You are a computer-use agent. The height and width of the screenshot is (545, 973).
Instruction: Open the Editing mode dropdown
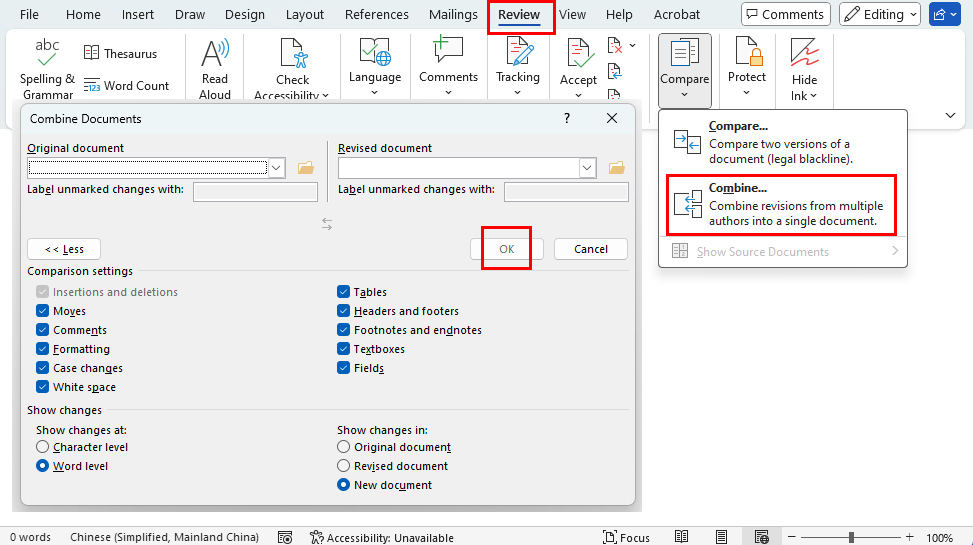point(880,15)
